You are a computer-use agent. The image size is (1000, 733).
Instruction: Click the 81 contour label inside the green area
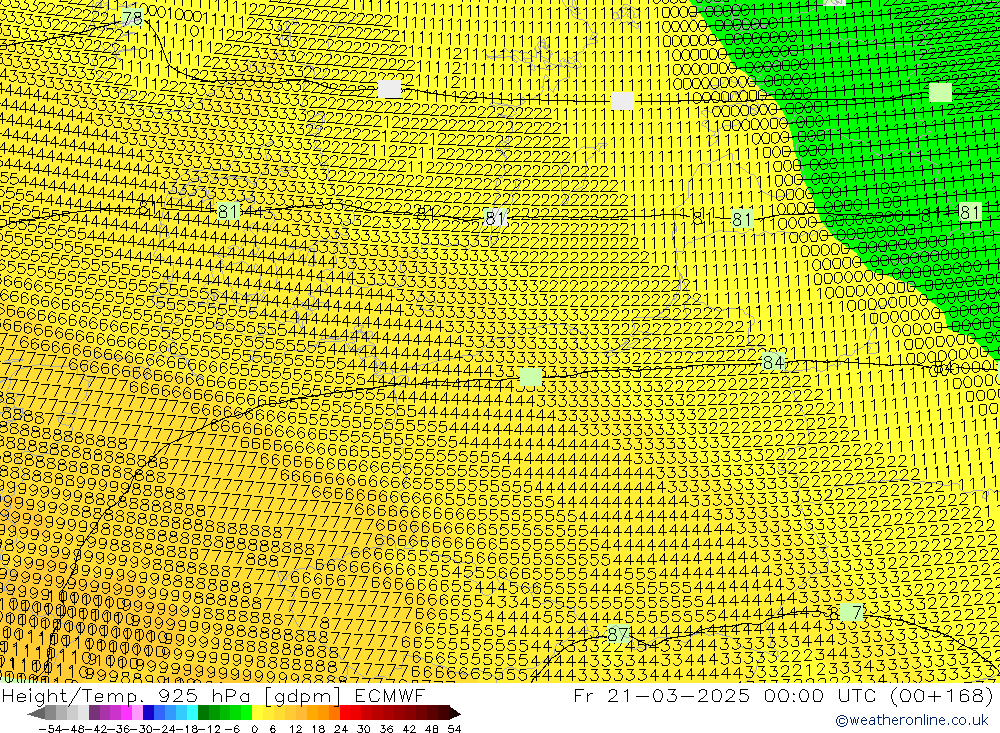click(x=969, y=212)
